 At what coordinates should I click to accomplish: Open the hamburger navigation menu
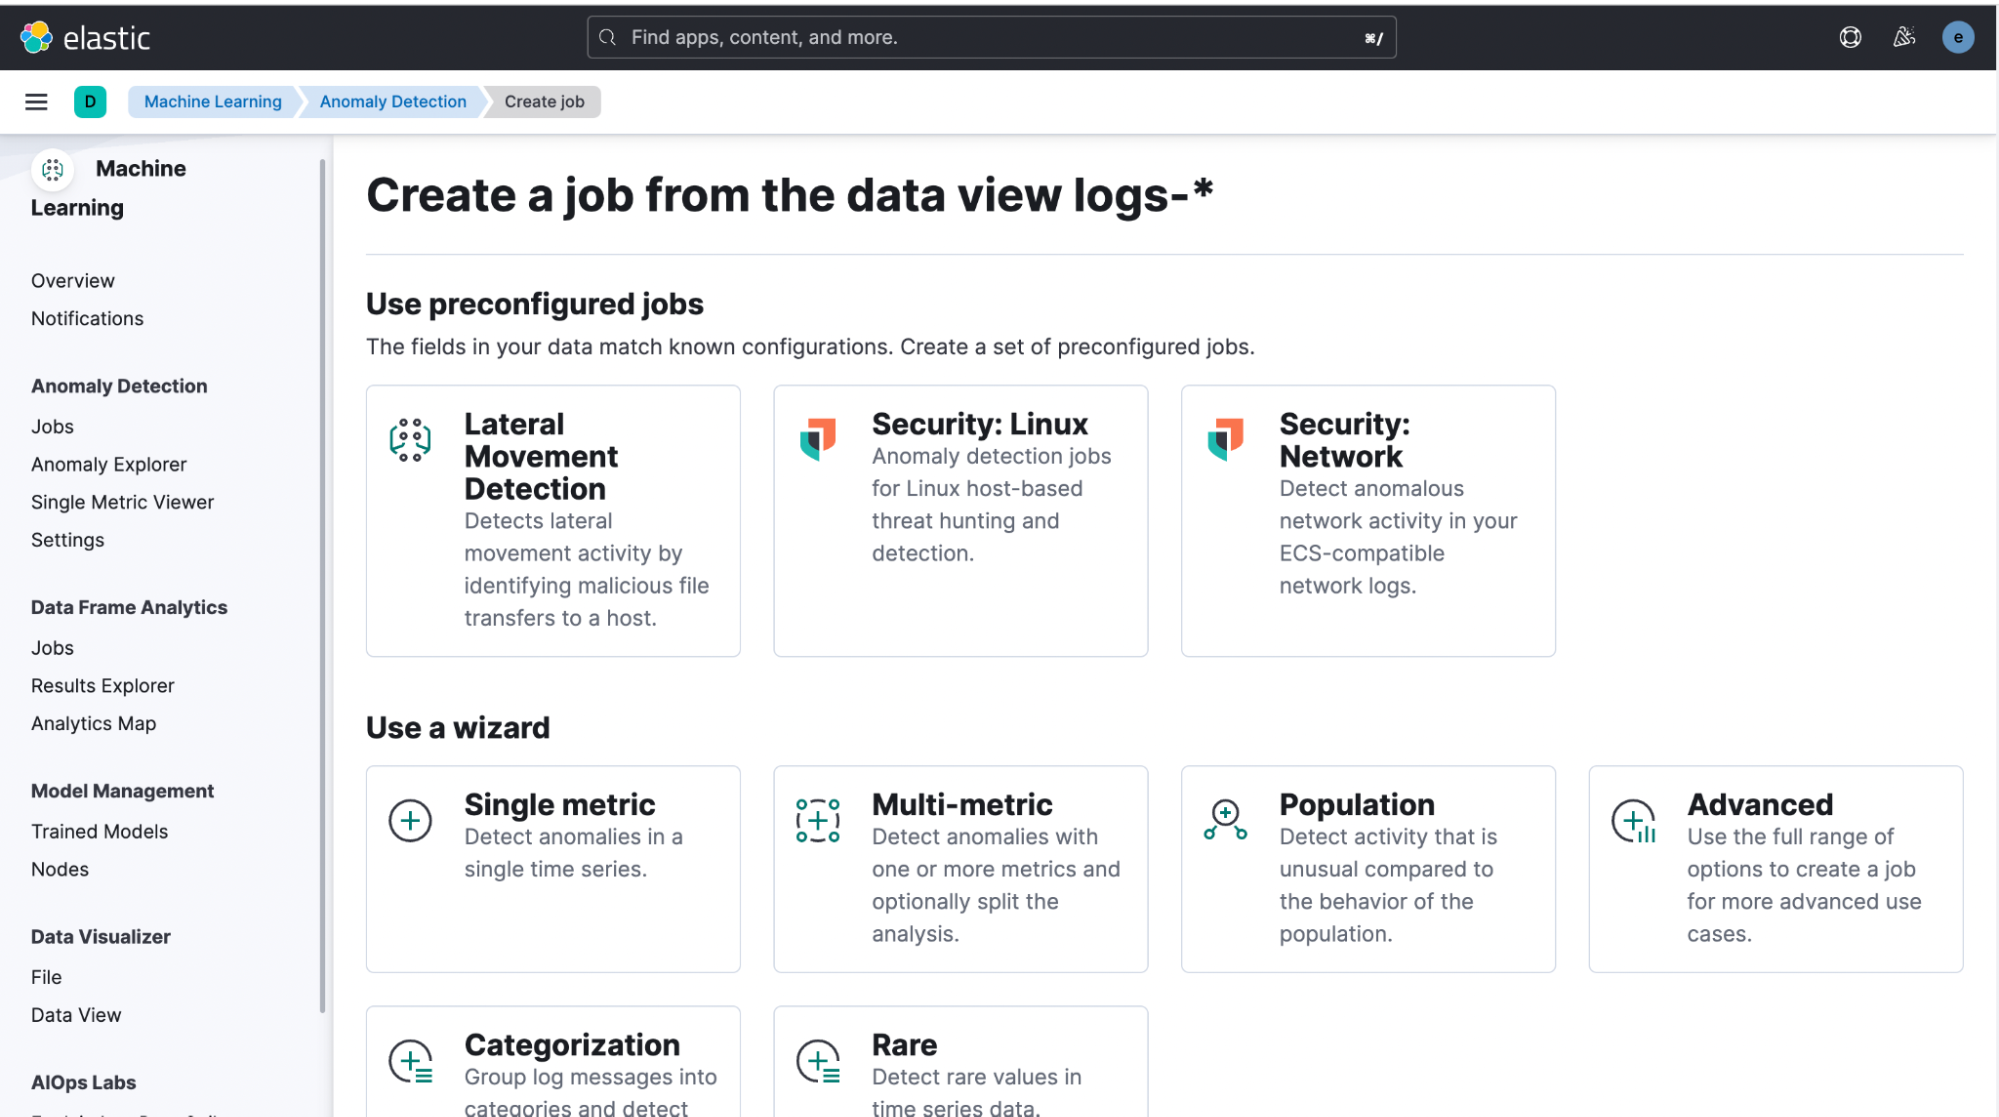tap(36, 102)
